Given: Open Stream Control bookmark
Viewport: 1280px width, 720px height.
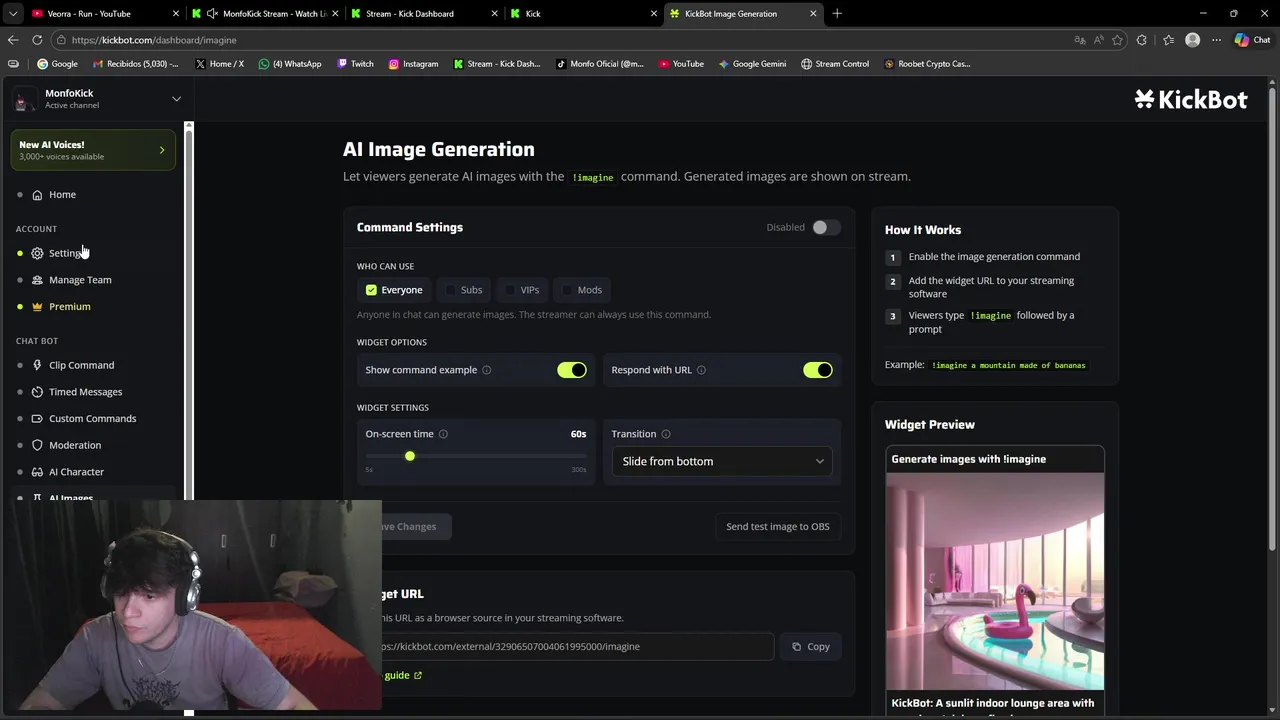Looking at the screenshot, I should click(x=835, y=64).
